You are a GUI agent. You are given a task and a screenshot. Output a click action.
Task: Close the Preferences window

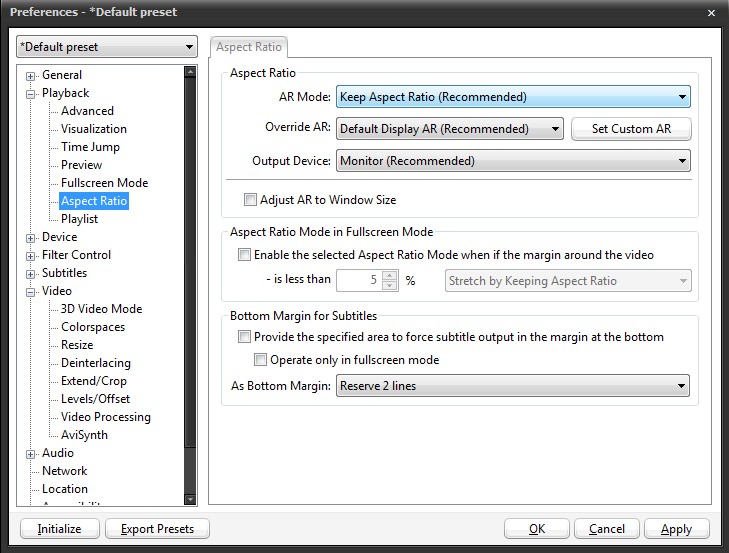tap(711, 13)
